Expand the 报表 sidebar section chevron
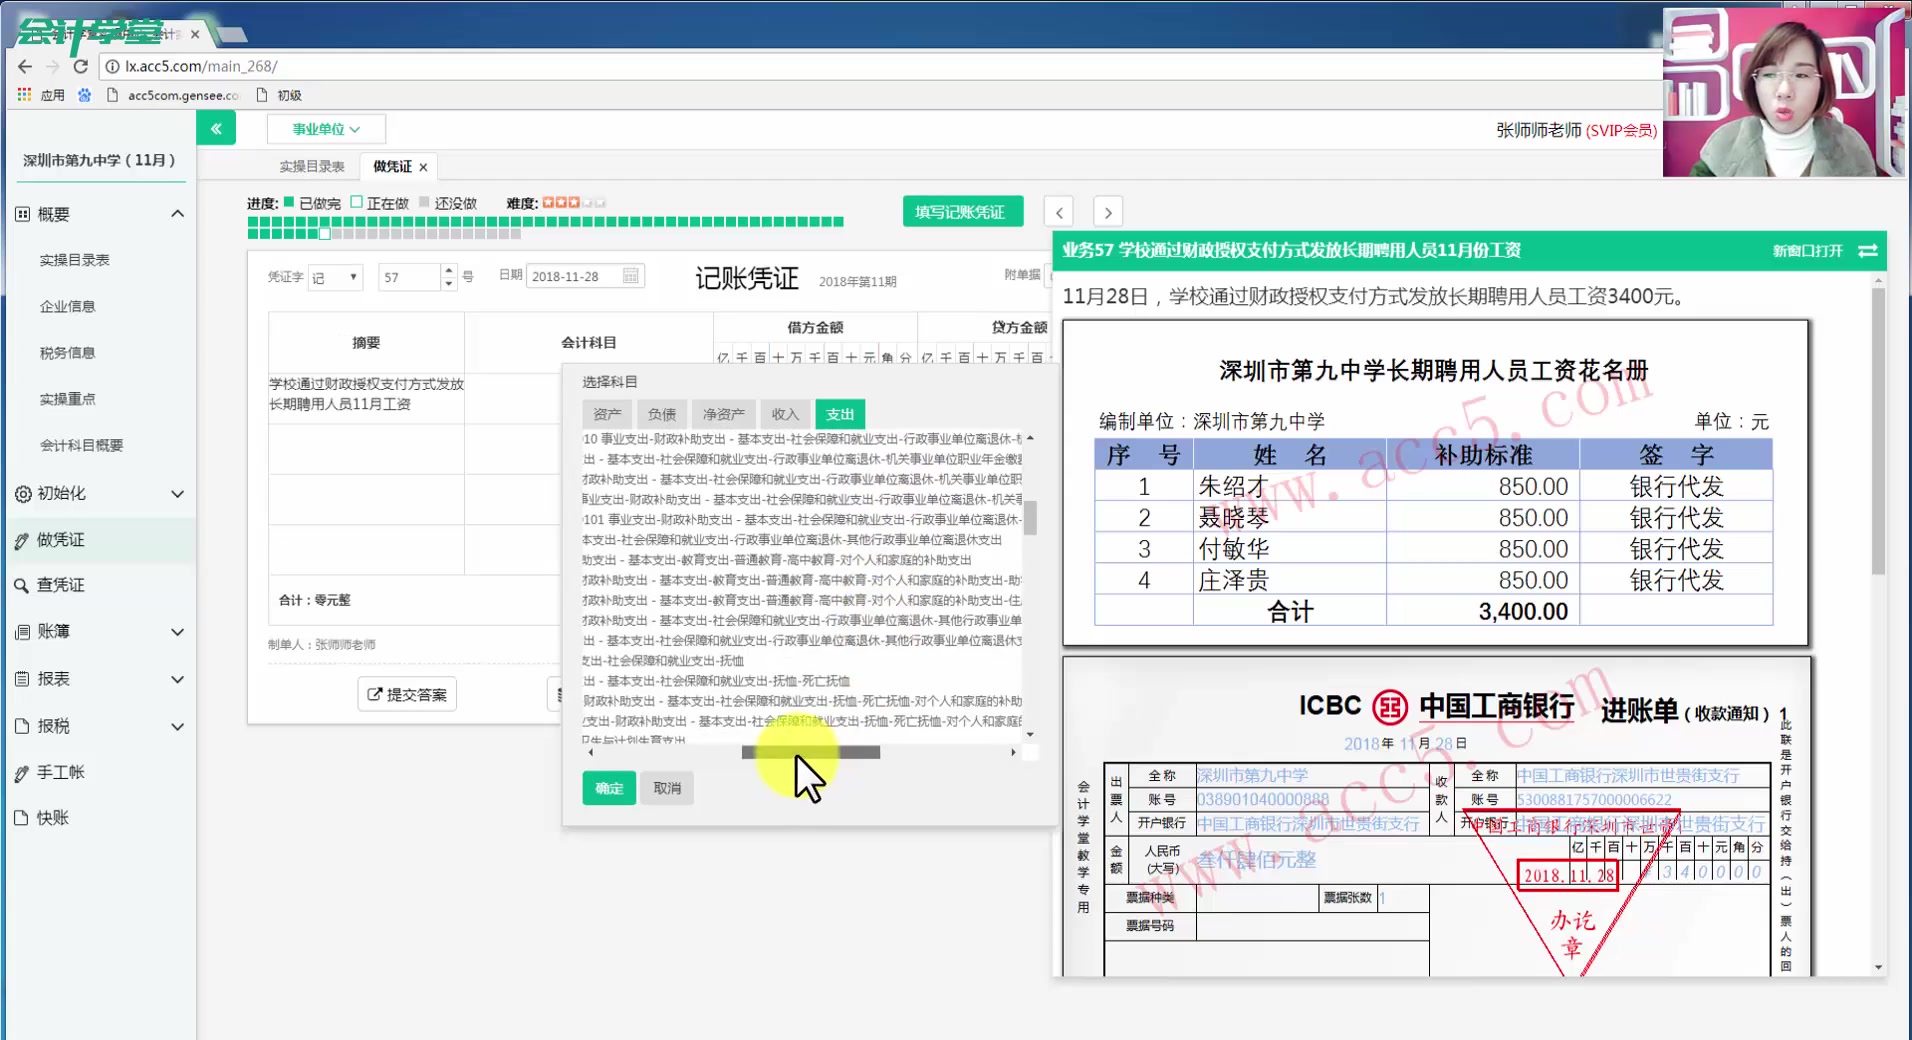 pos(178,678)
